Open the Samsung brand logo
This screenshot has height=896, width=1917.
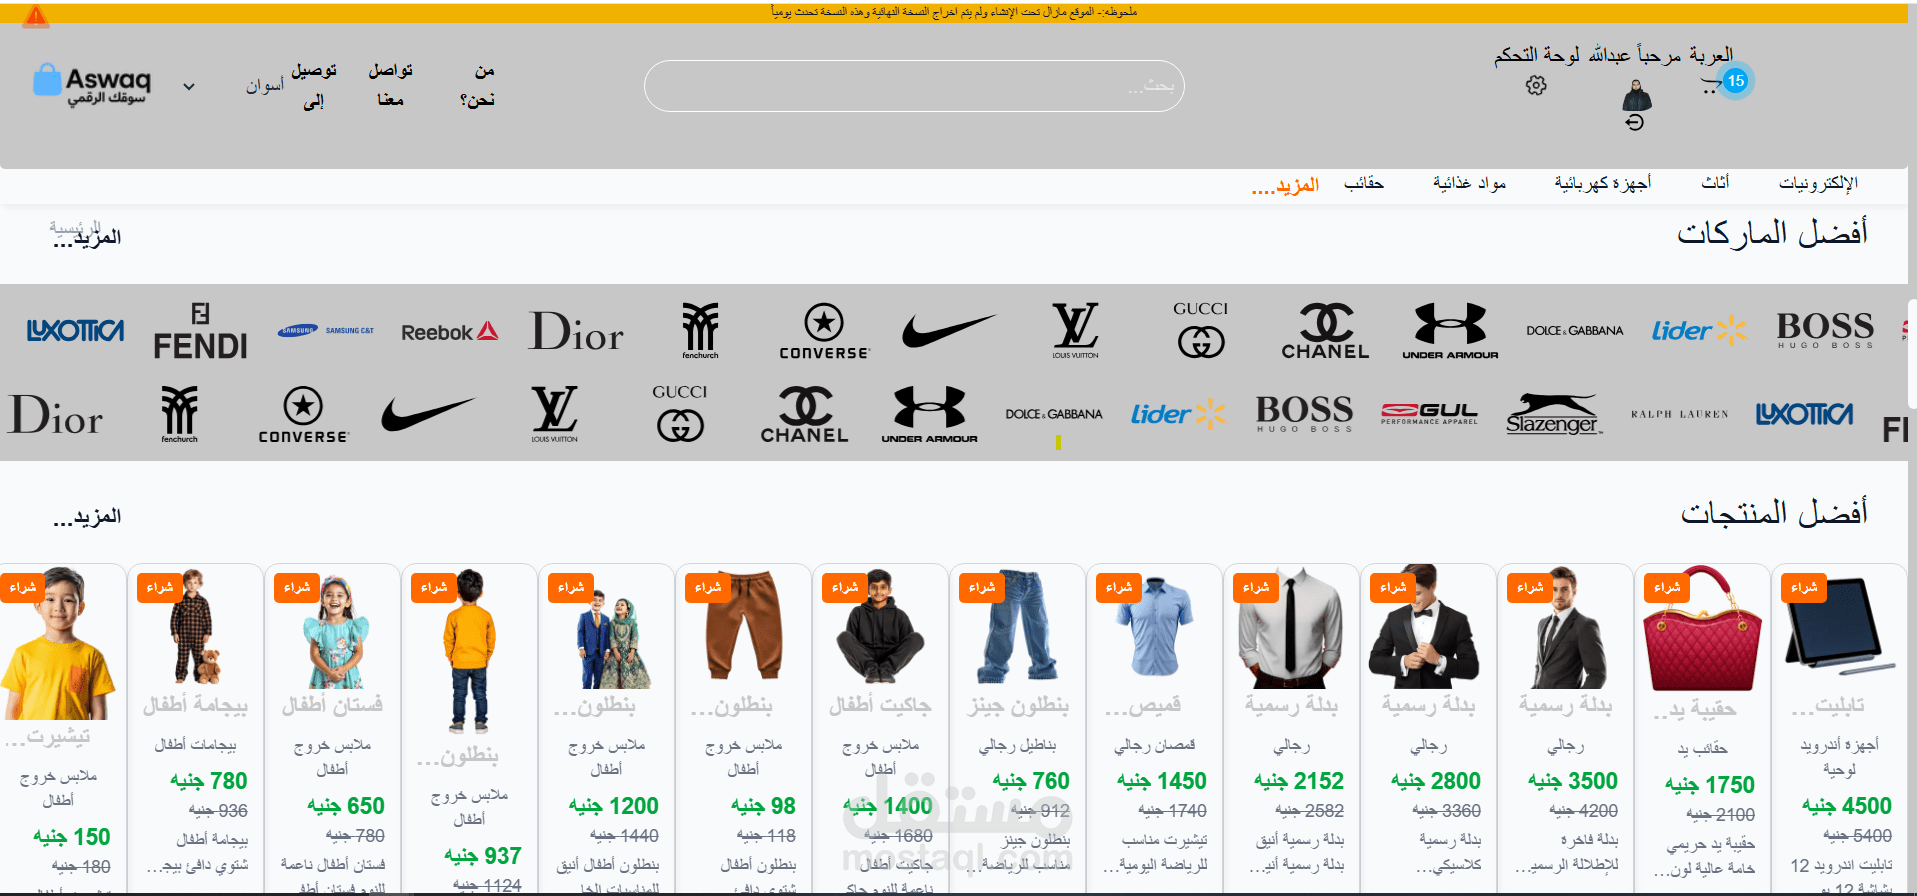[325, 330]
